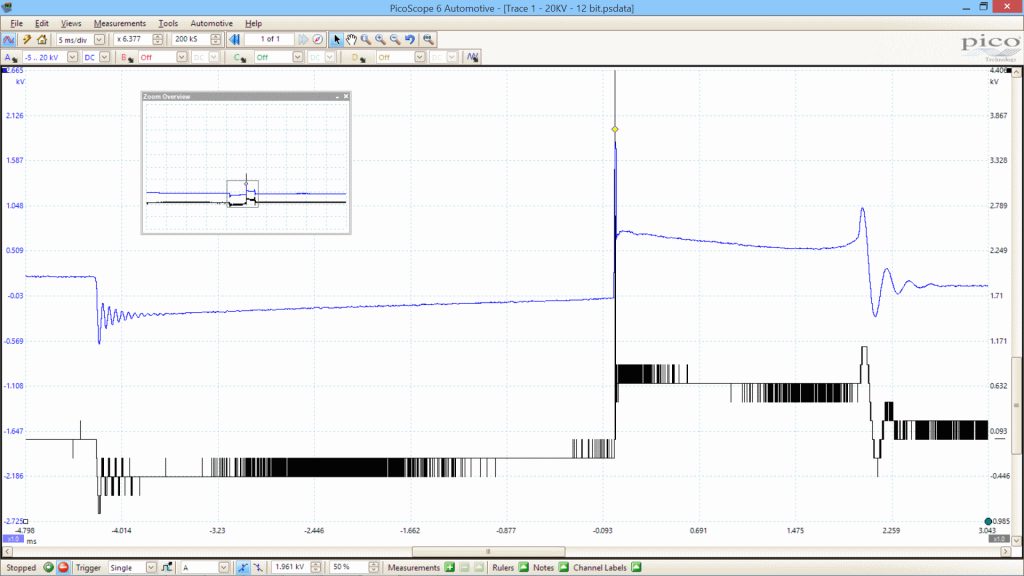Click the horizontal scrollbar thumb
The height and width of the screenshot is (576, 1024).
(x=488, y=552)
